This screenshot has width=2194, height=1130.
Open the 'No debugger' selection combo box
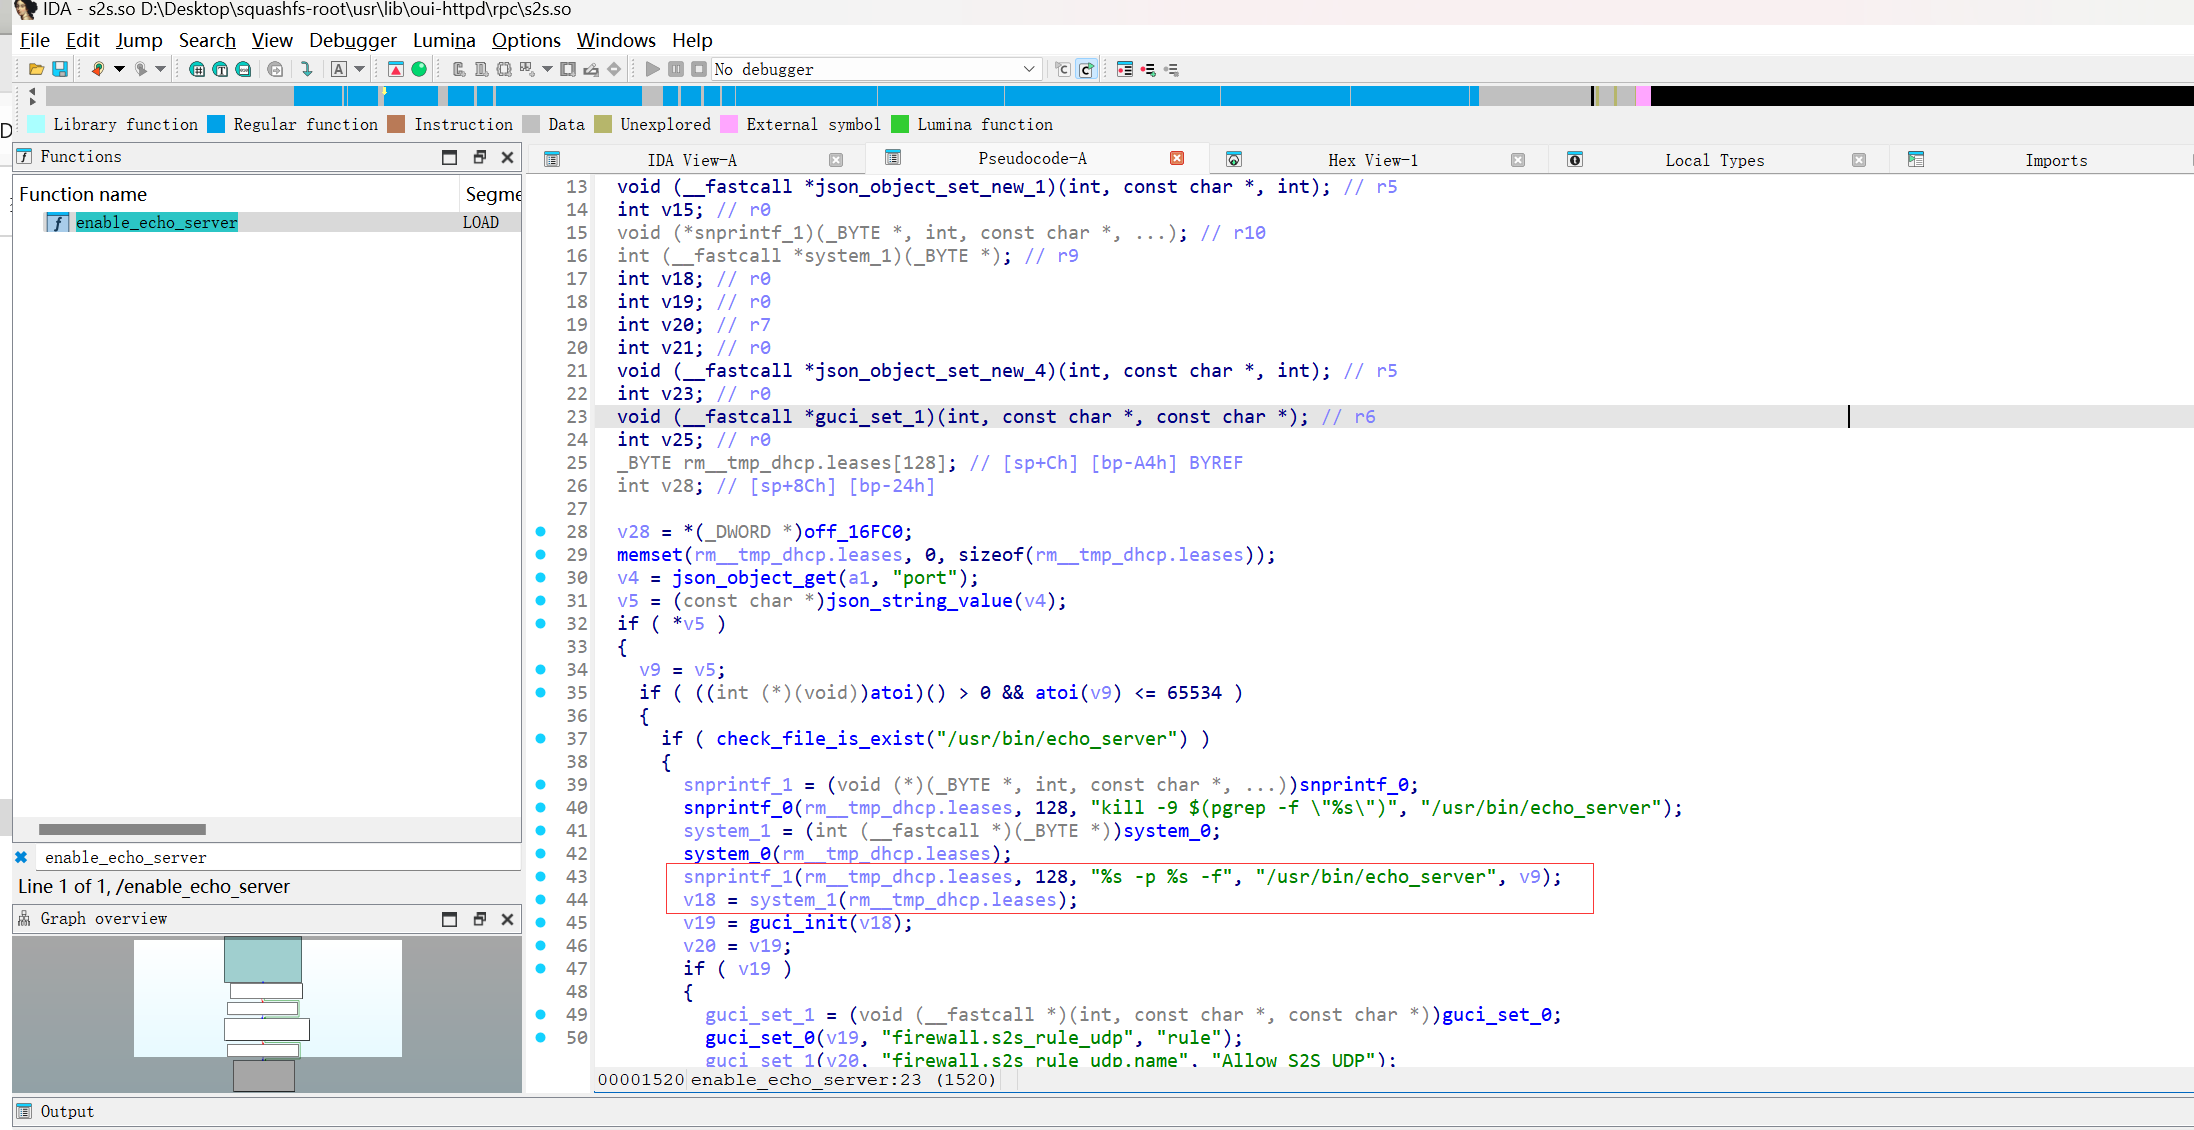(876, 69)
